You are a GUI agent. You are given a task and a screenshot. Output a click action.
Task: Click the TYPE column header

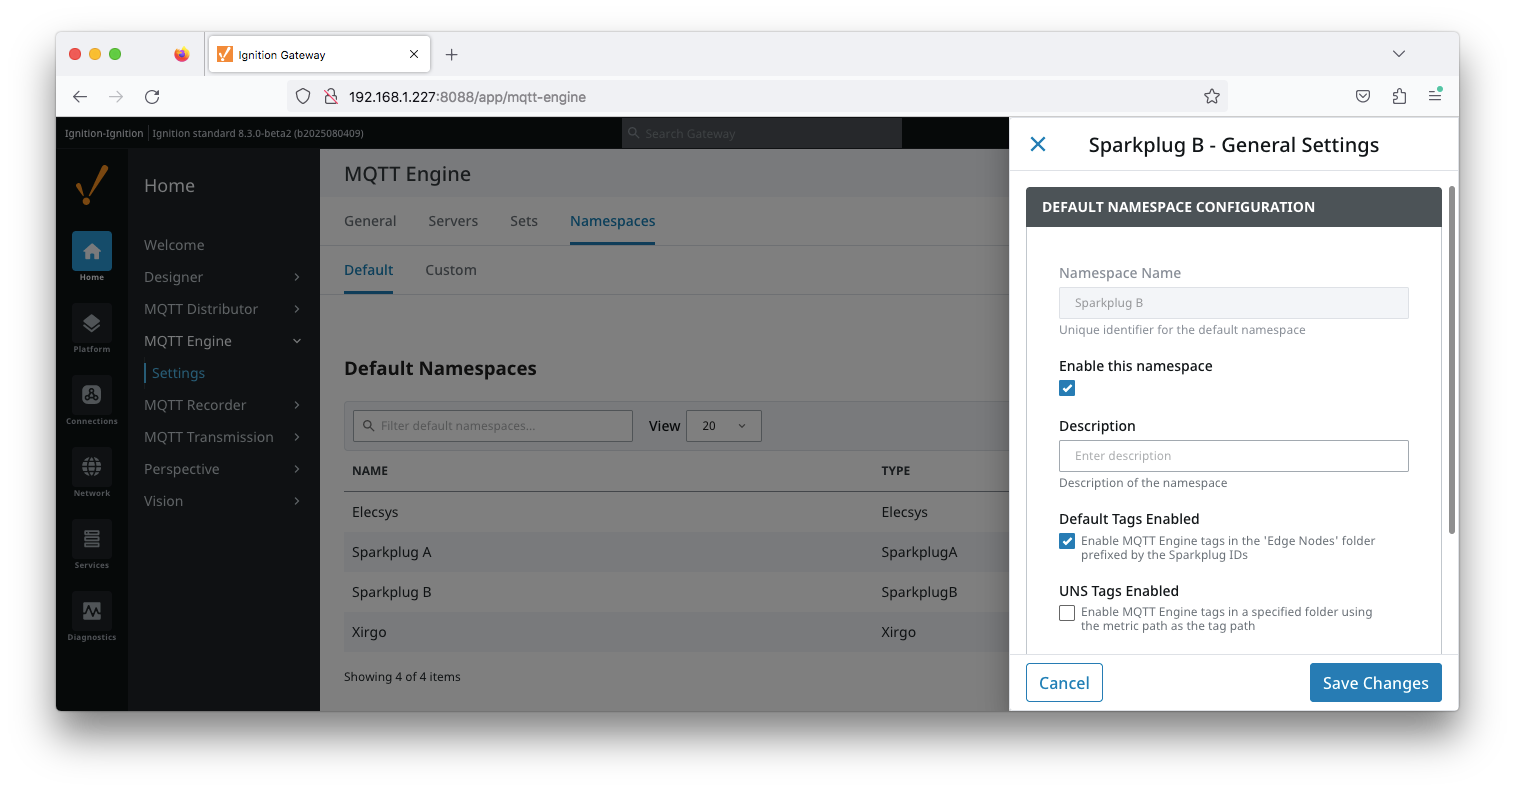click(896, 471)
